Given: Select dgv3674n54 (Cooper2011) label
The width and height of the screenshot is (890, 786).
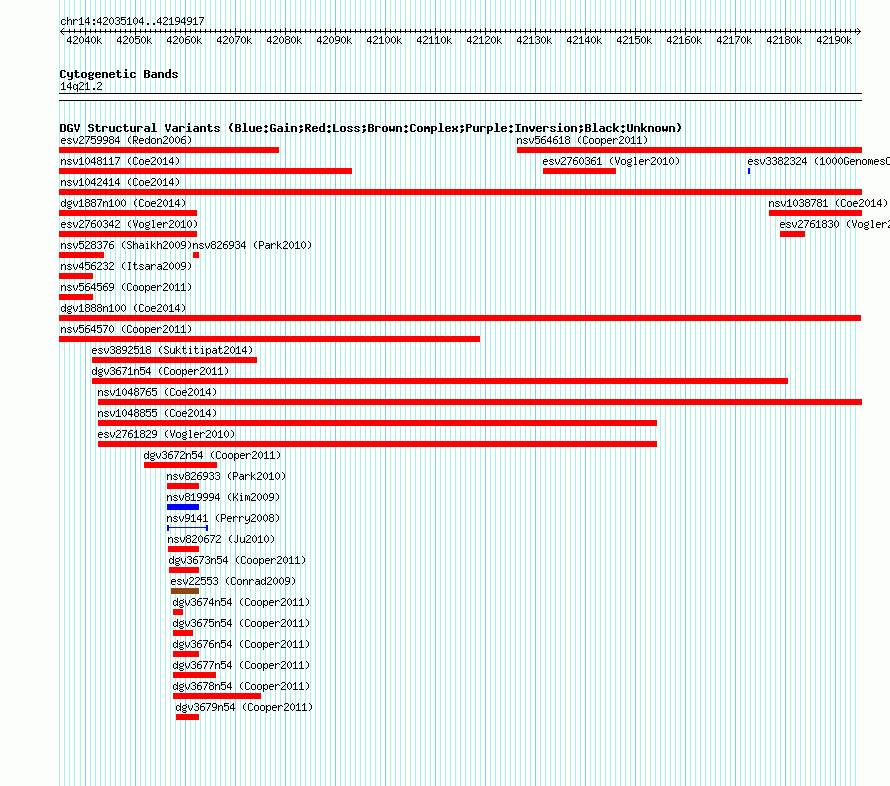Looking at the screenshot, I should (241, 602).
